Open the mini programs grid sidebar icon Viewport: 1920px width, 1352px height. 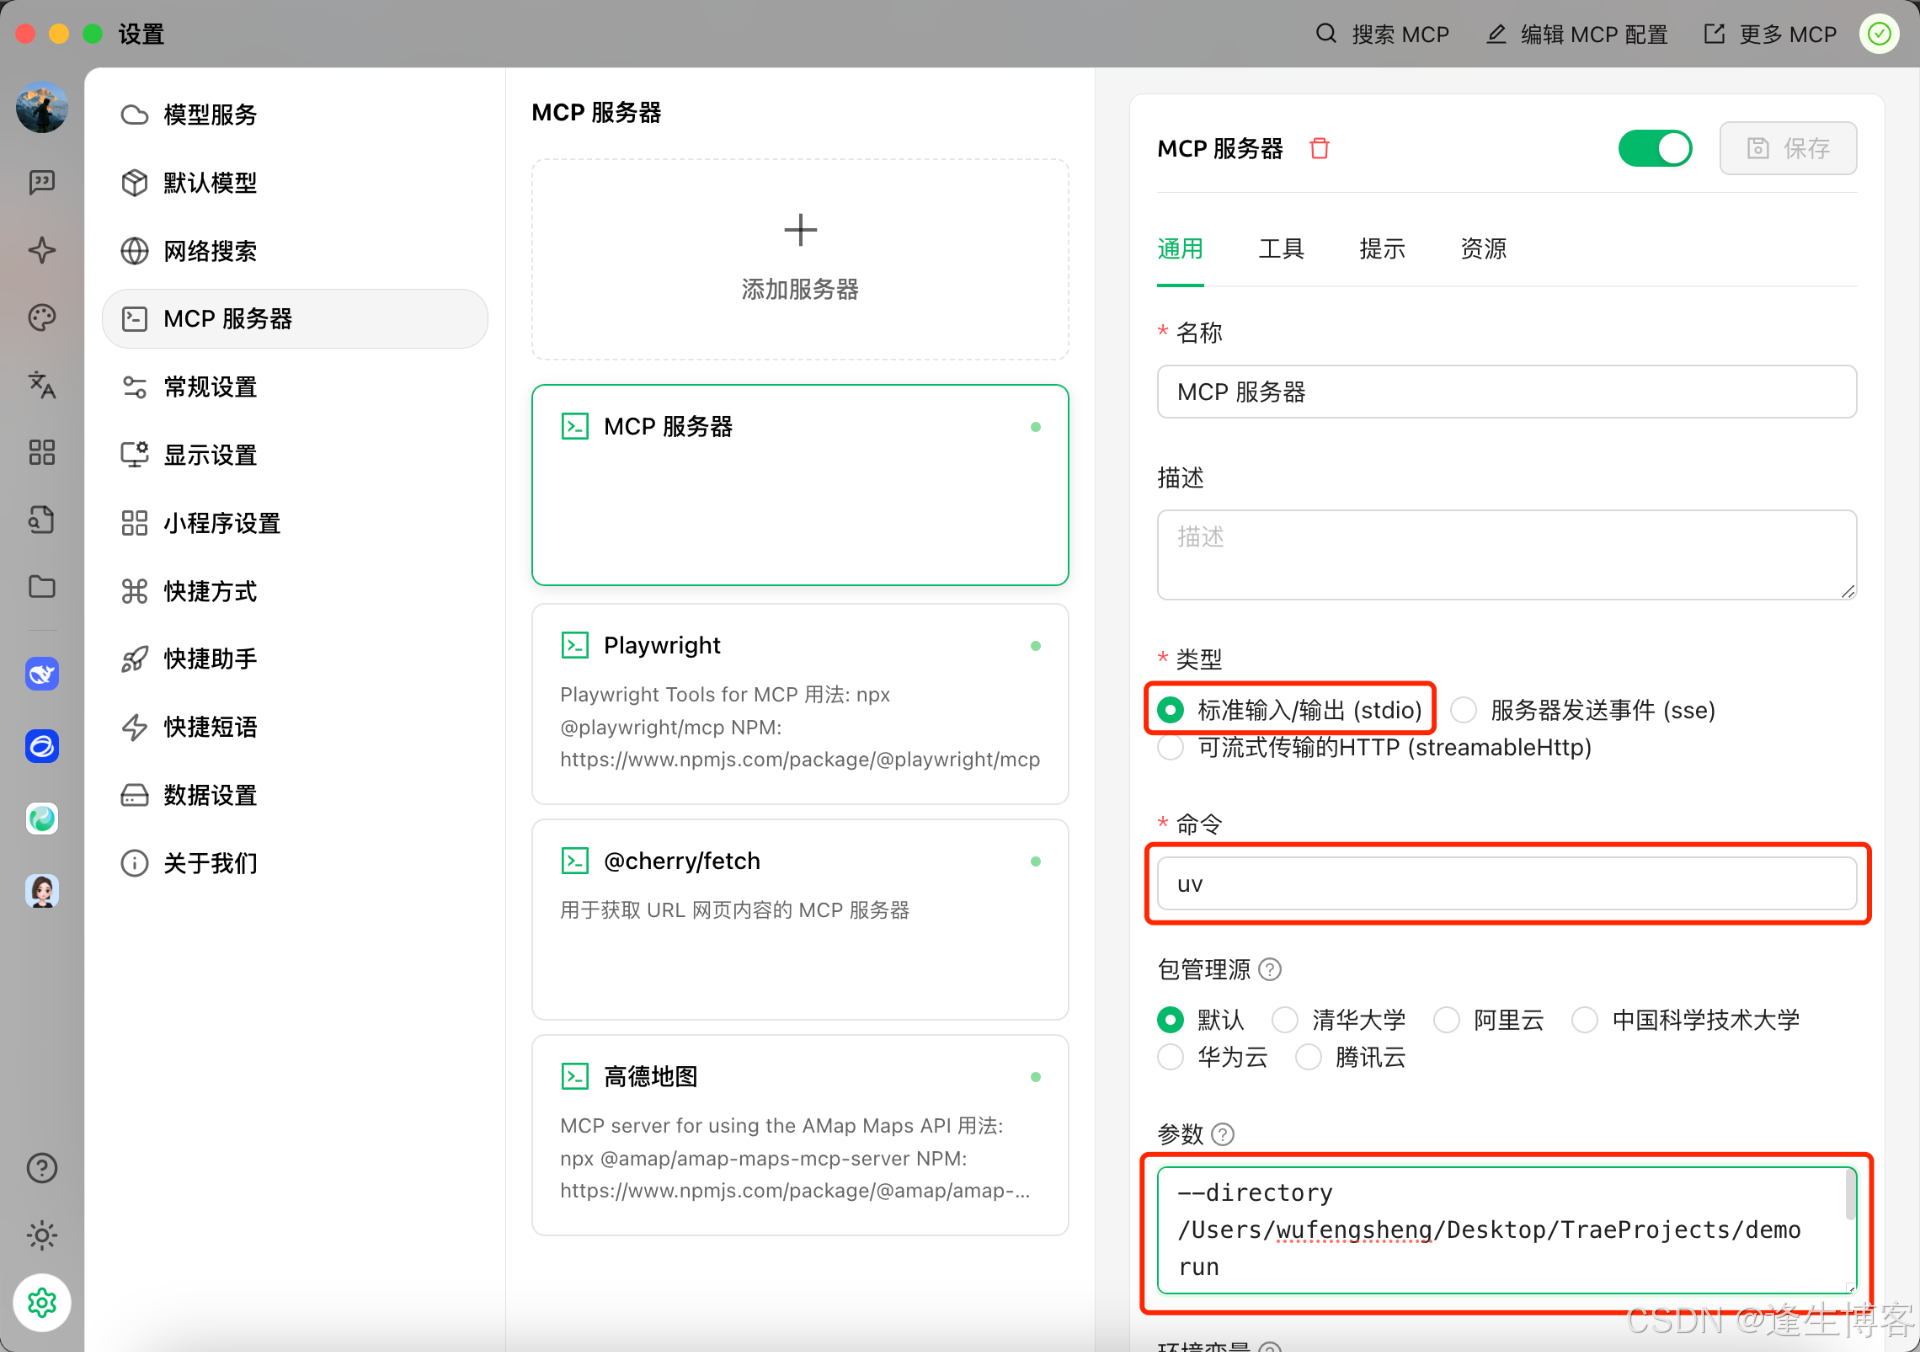(x=42, y=452)
